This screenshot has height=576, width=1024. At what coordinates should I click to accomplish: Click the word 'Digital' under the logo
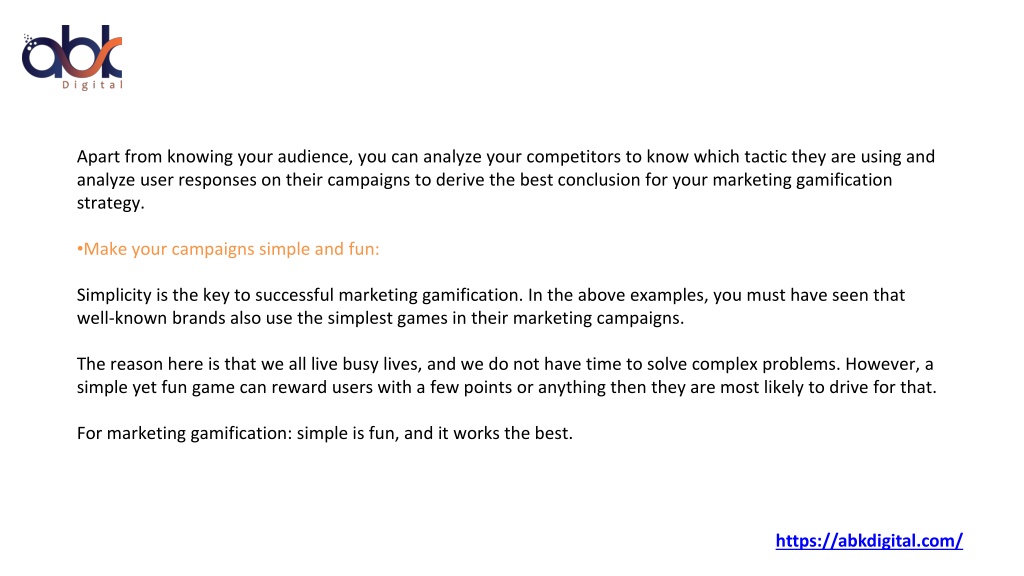93,85
